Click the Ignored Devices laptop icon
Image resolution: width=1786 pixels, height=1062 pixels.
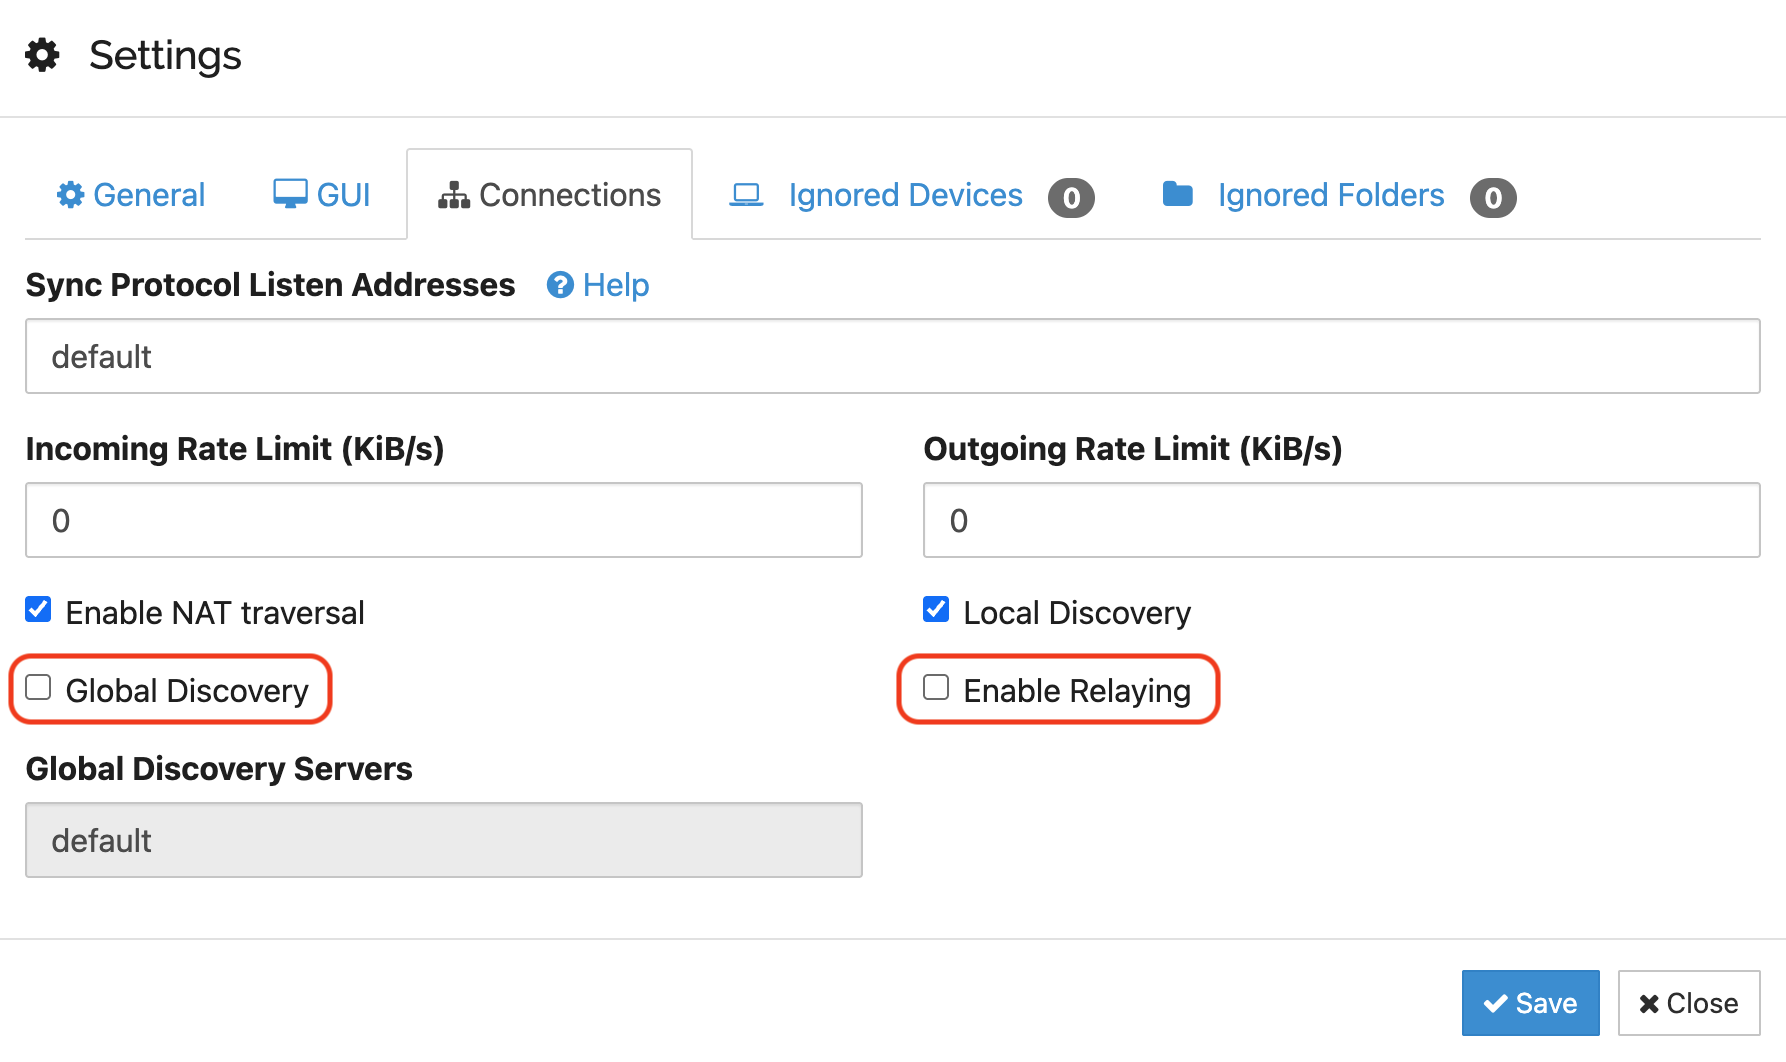[x=746, y=195]
